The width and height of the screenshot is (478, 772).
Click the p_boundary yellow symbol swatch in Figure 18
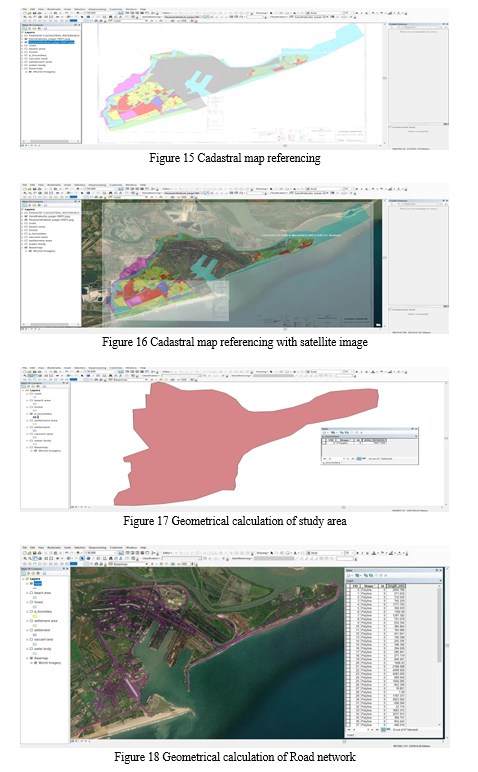click(x=34, y=616)
